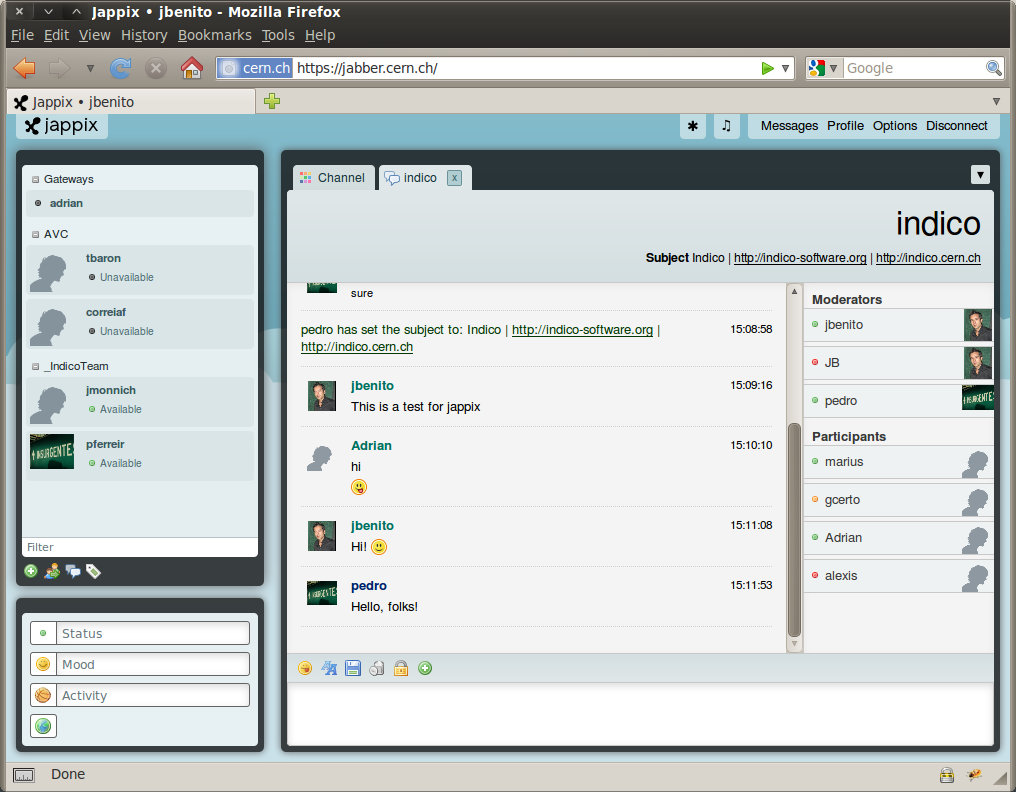Click the Firefox forward arrow
The image size is (1016, 792).
tap(60, 68)
